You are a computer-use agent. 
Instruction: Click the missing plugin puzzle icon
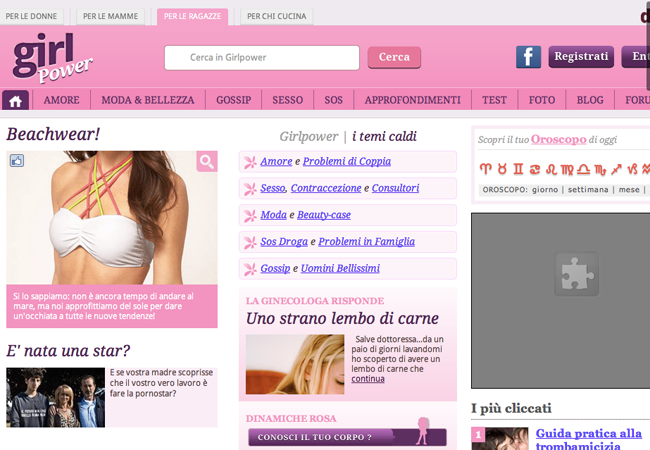577,273
